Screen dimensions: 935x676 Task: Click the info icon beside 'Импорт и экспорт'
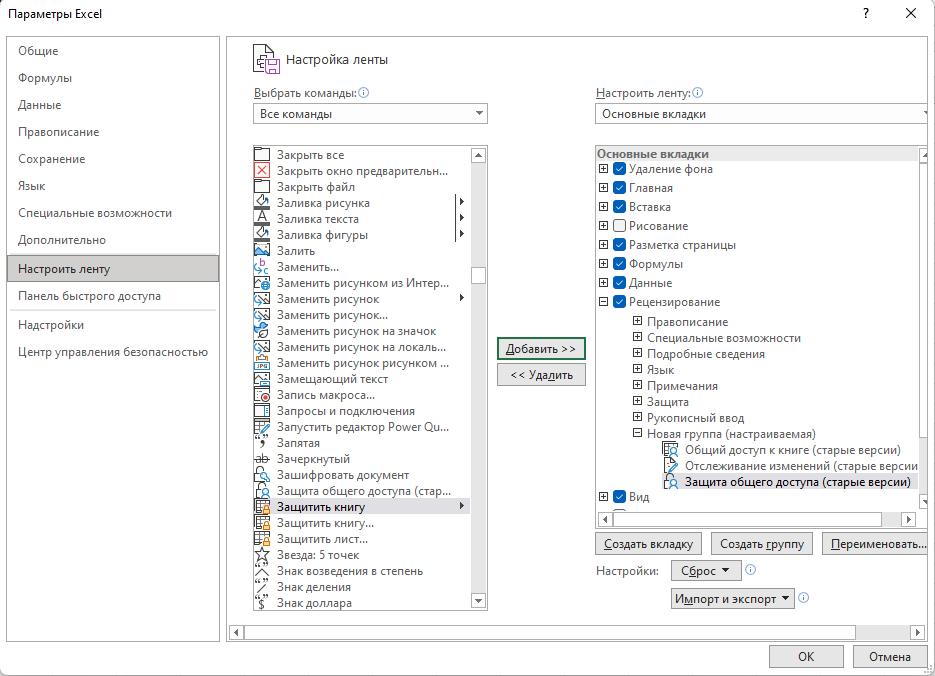pos(803,598)
